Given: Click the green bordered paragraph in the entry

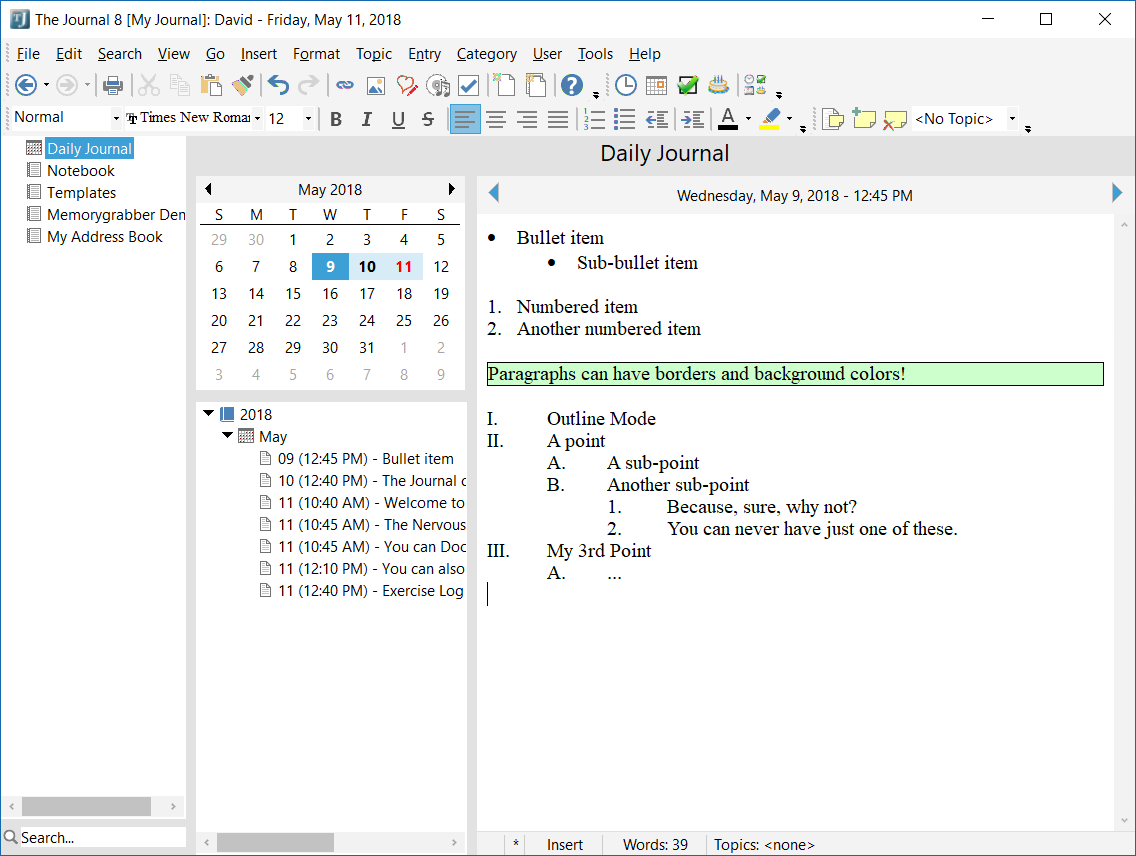Looking at the screenshot, I should 795,374.
